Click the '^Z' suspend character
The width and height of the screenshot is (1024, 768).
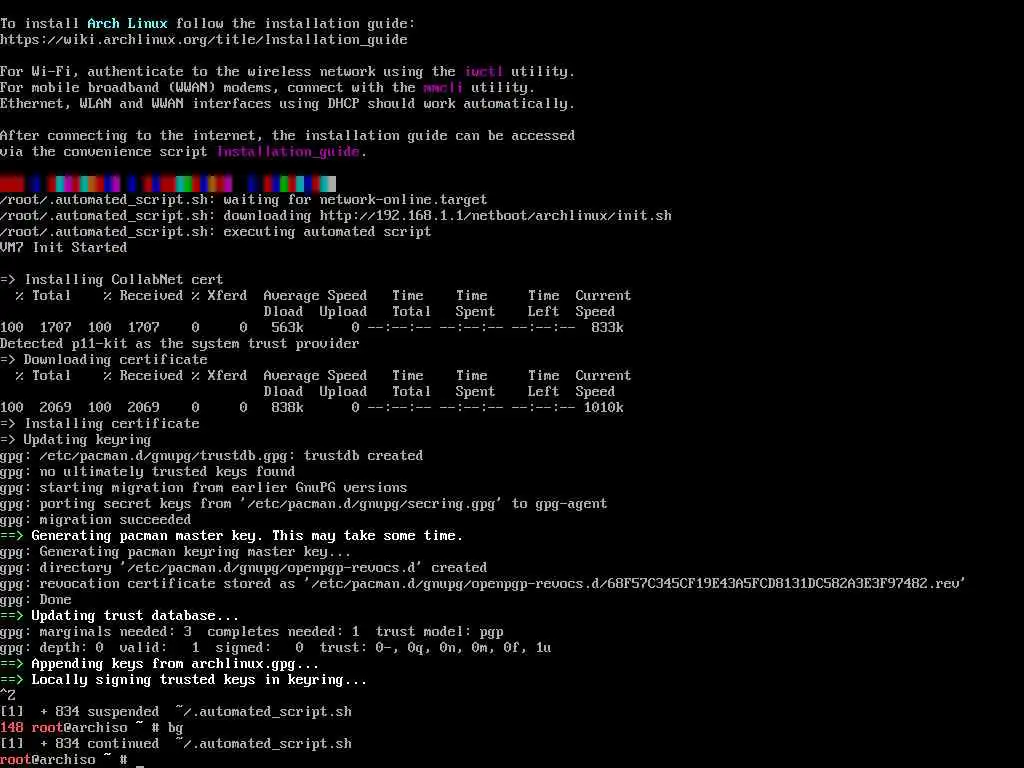click(8, 696)
